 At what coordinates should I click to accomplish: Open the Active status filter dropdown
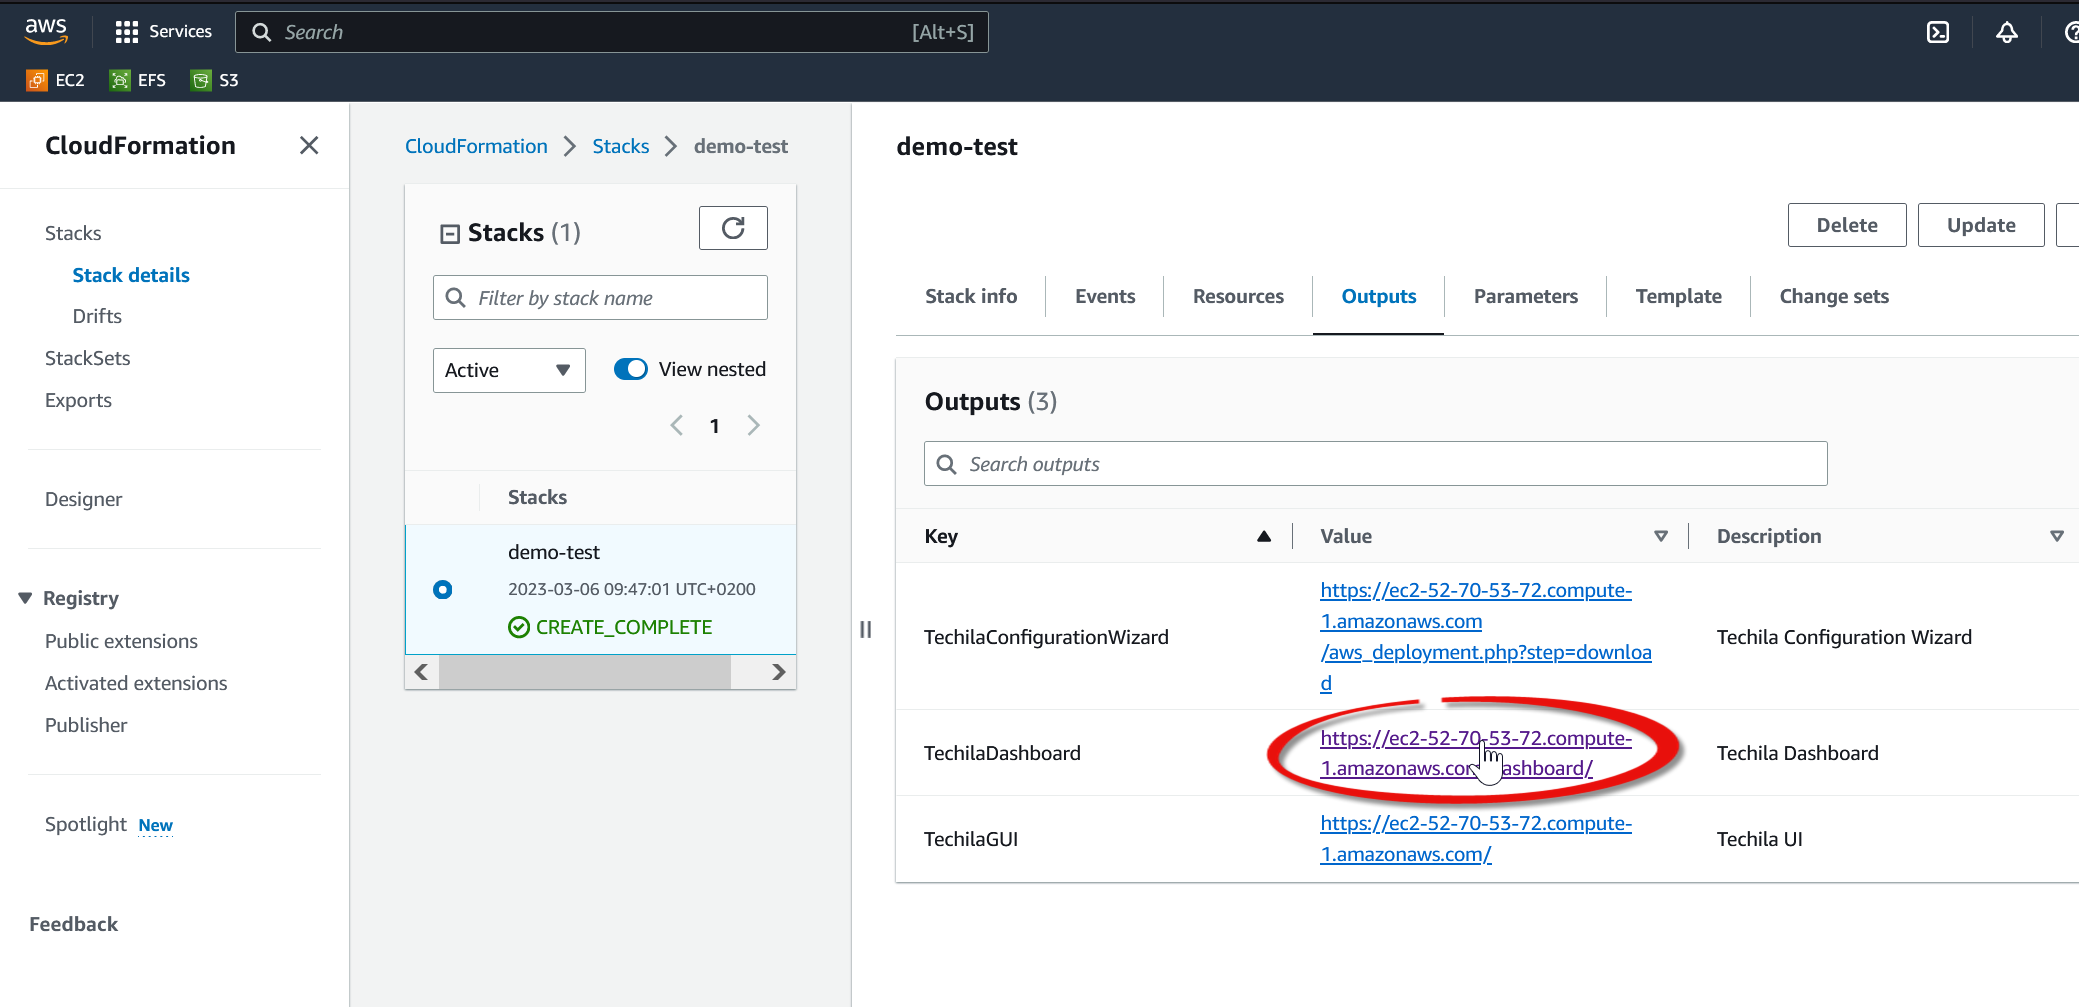pos(508,370)
